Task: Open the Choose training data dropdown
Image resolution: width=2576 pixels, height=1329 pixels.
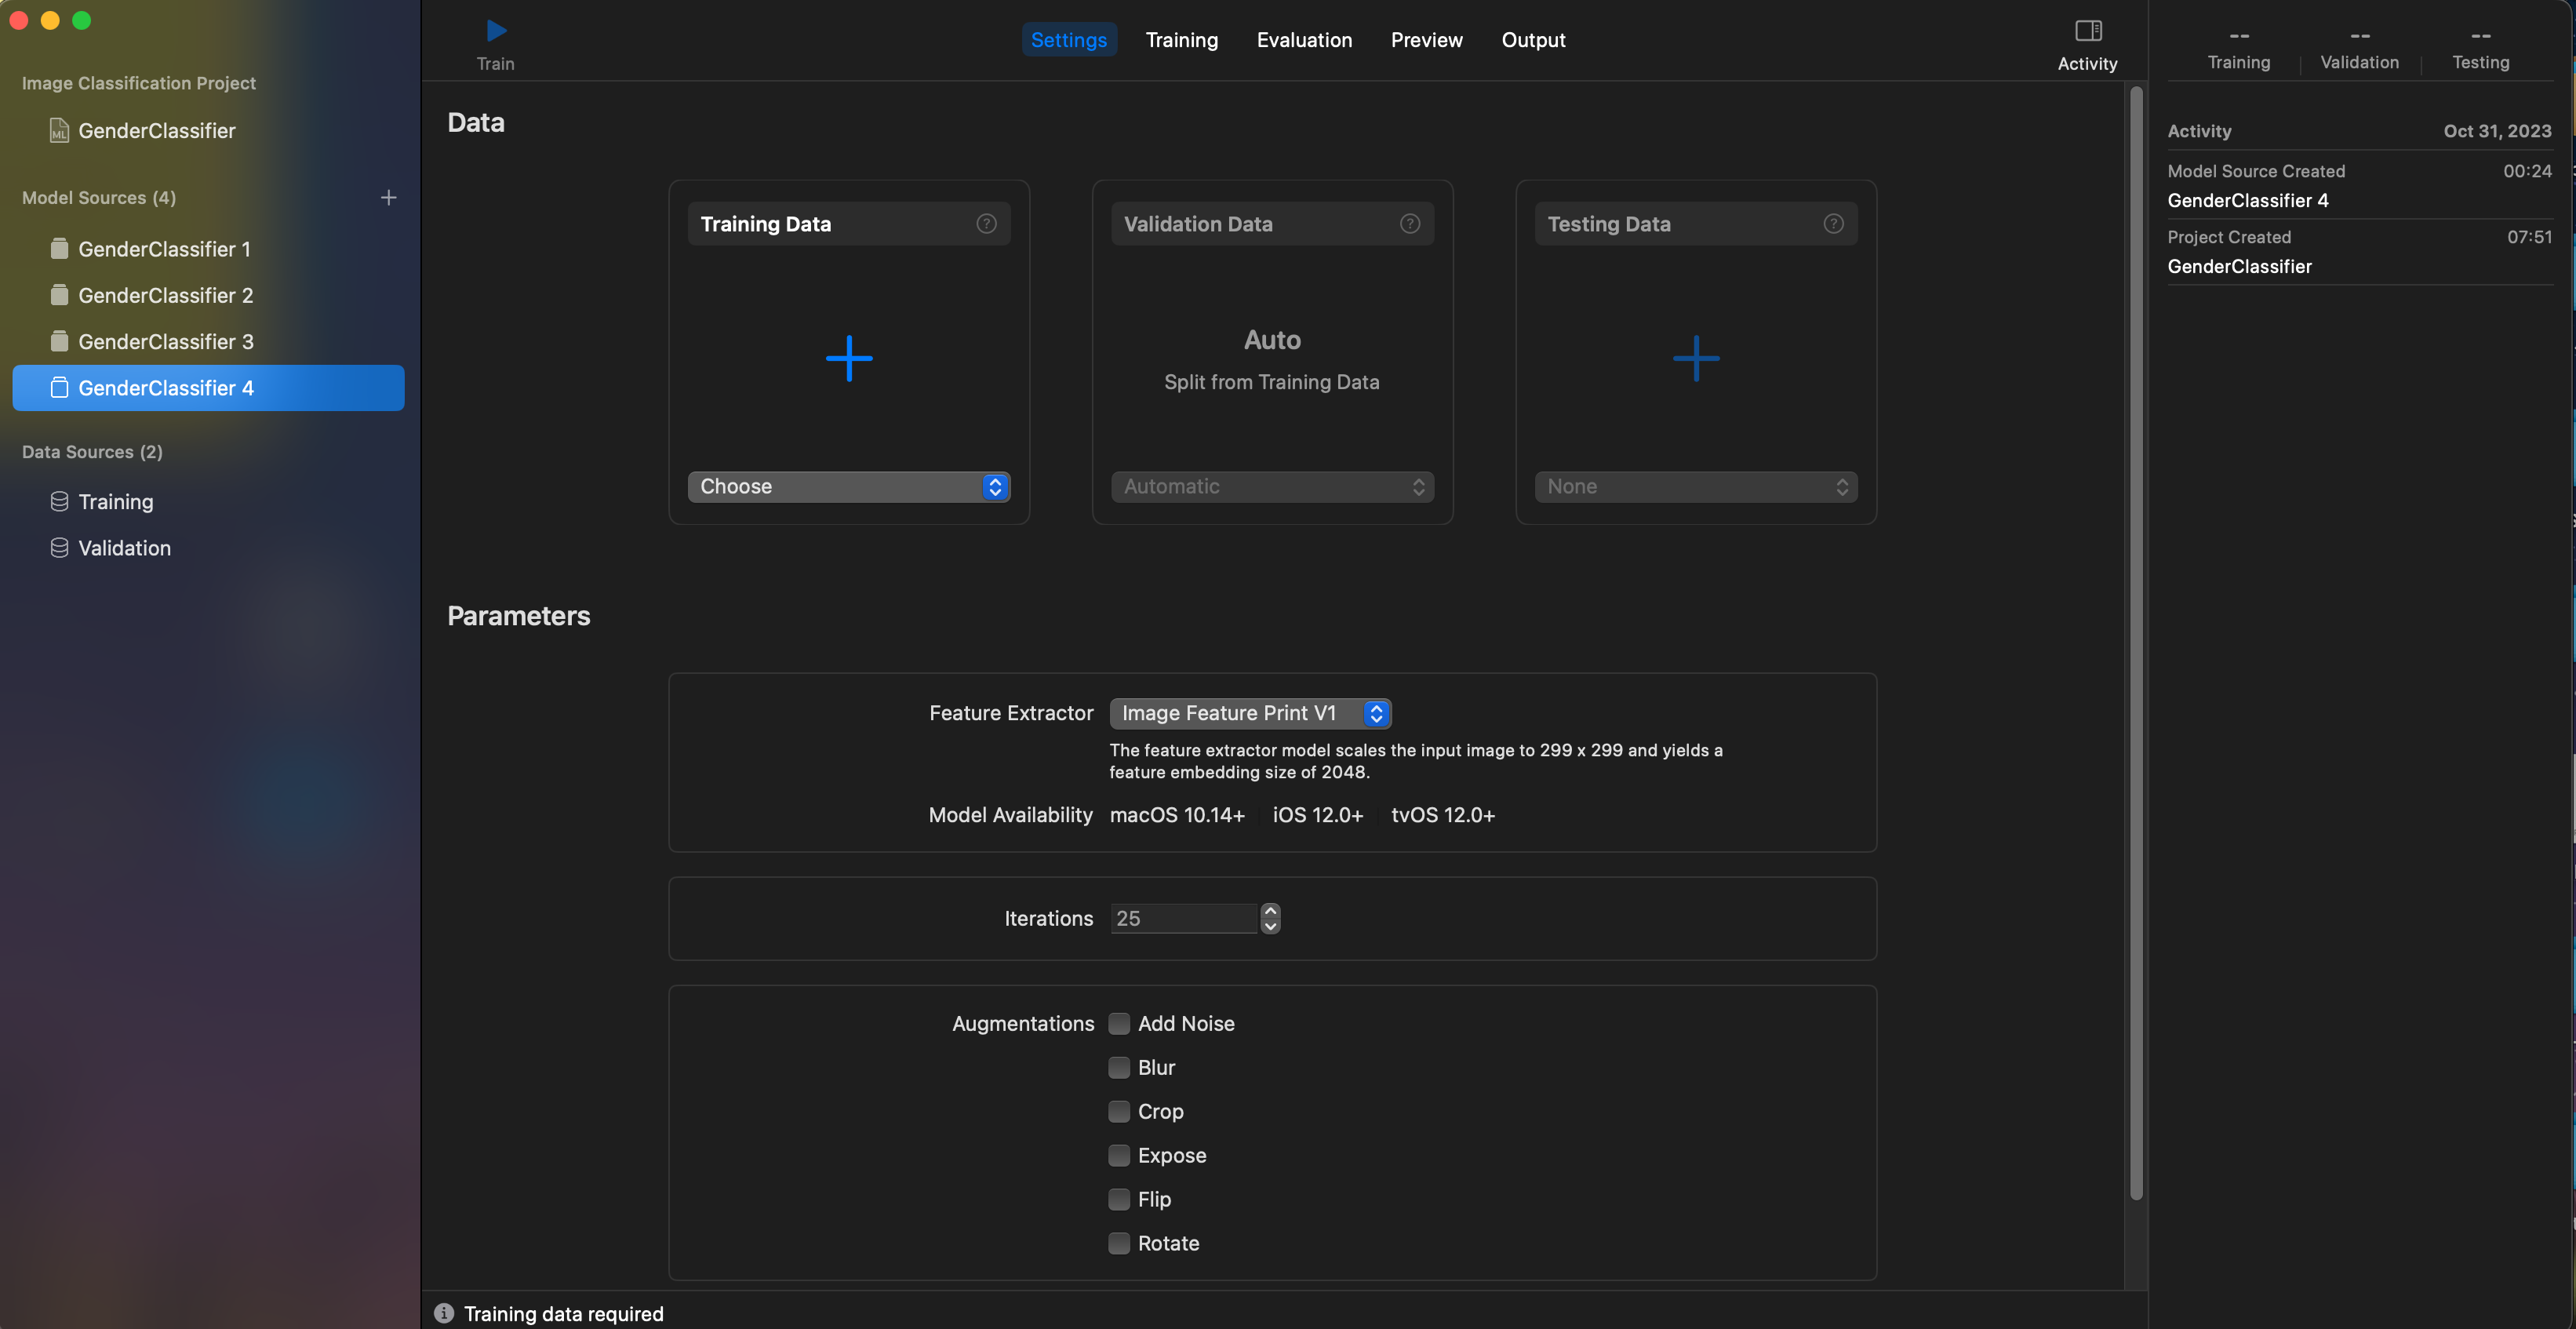Action: pos(848,487)
